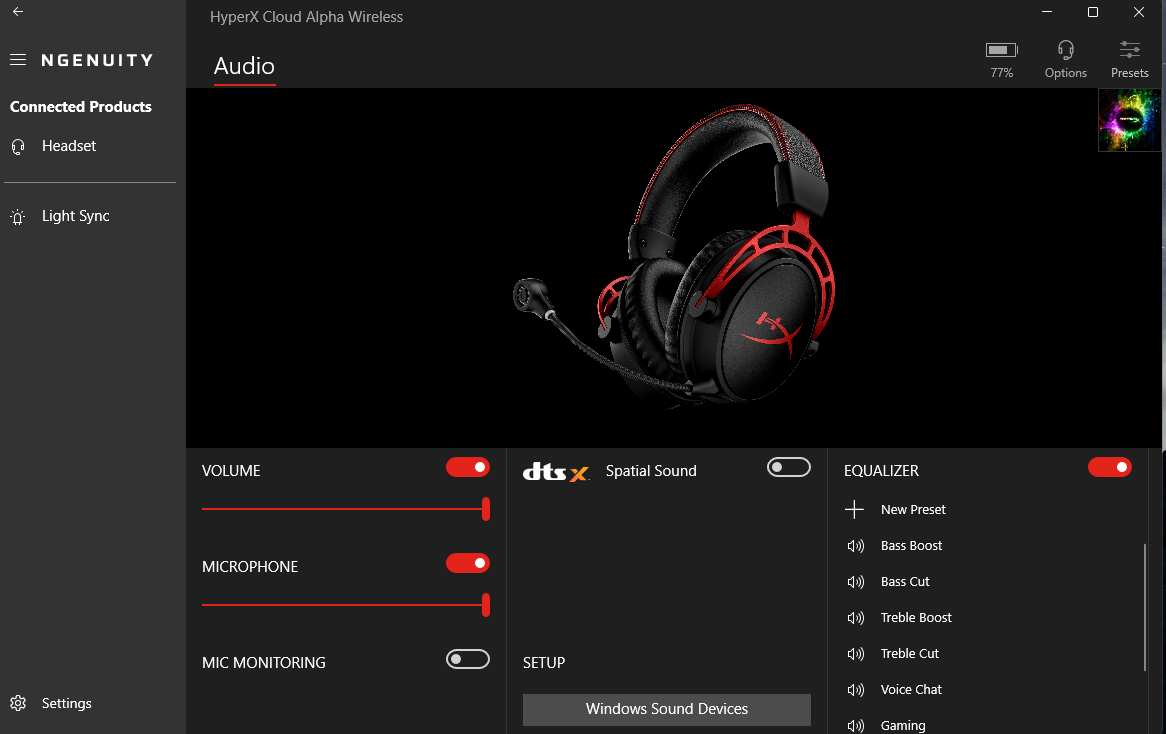Click the MIC MONITORING label
The height and width of the screenshot is (734, 1166).
[263, 663]
